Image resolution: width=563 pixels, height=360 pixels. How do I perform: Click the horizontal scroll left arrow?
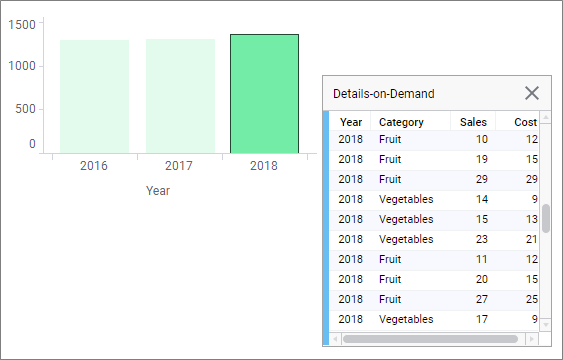[x=335, y=339]
